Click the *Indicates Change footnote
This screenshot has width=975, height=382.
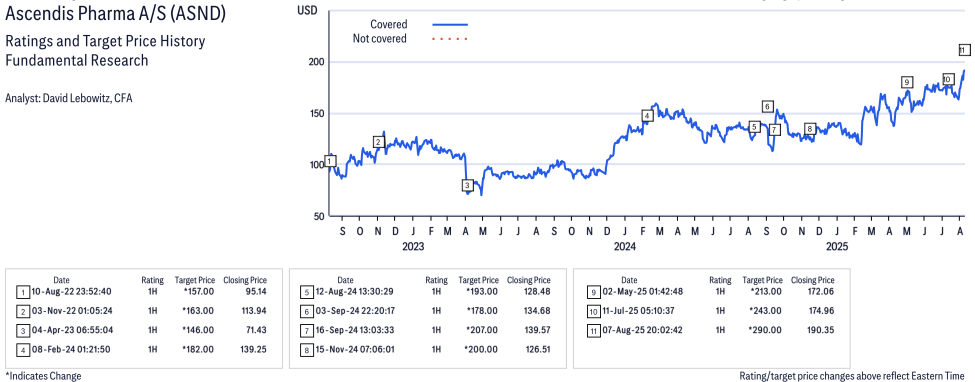tap(43, 376)
